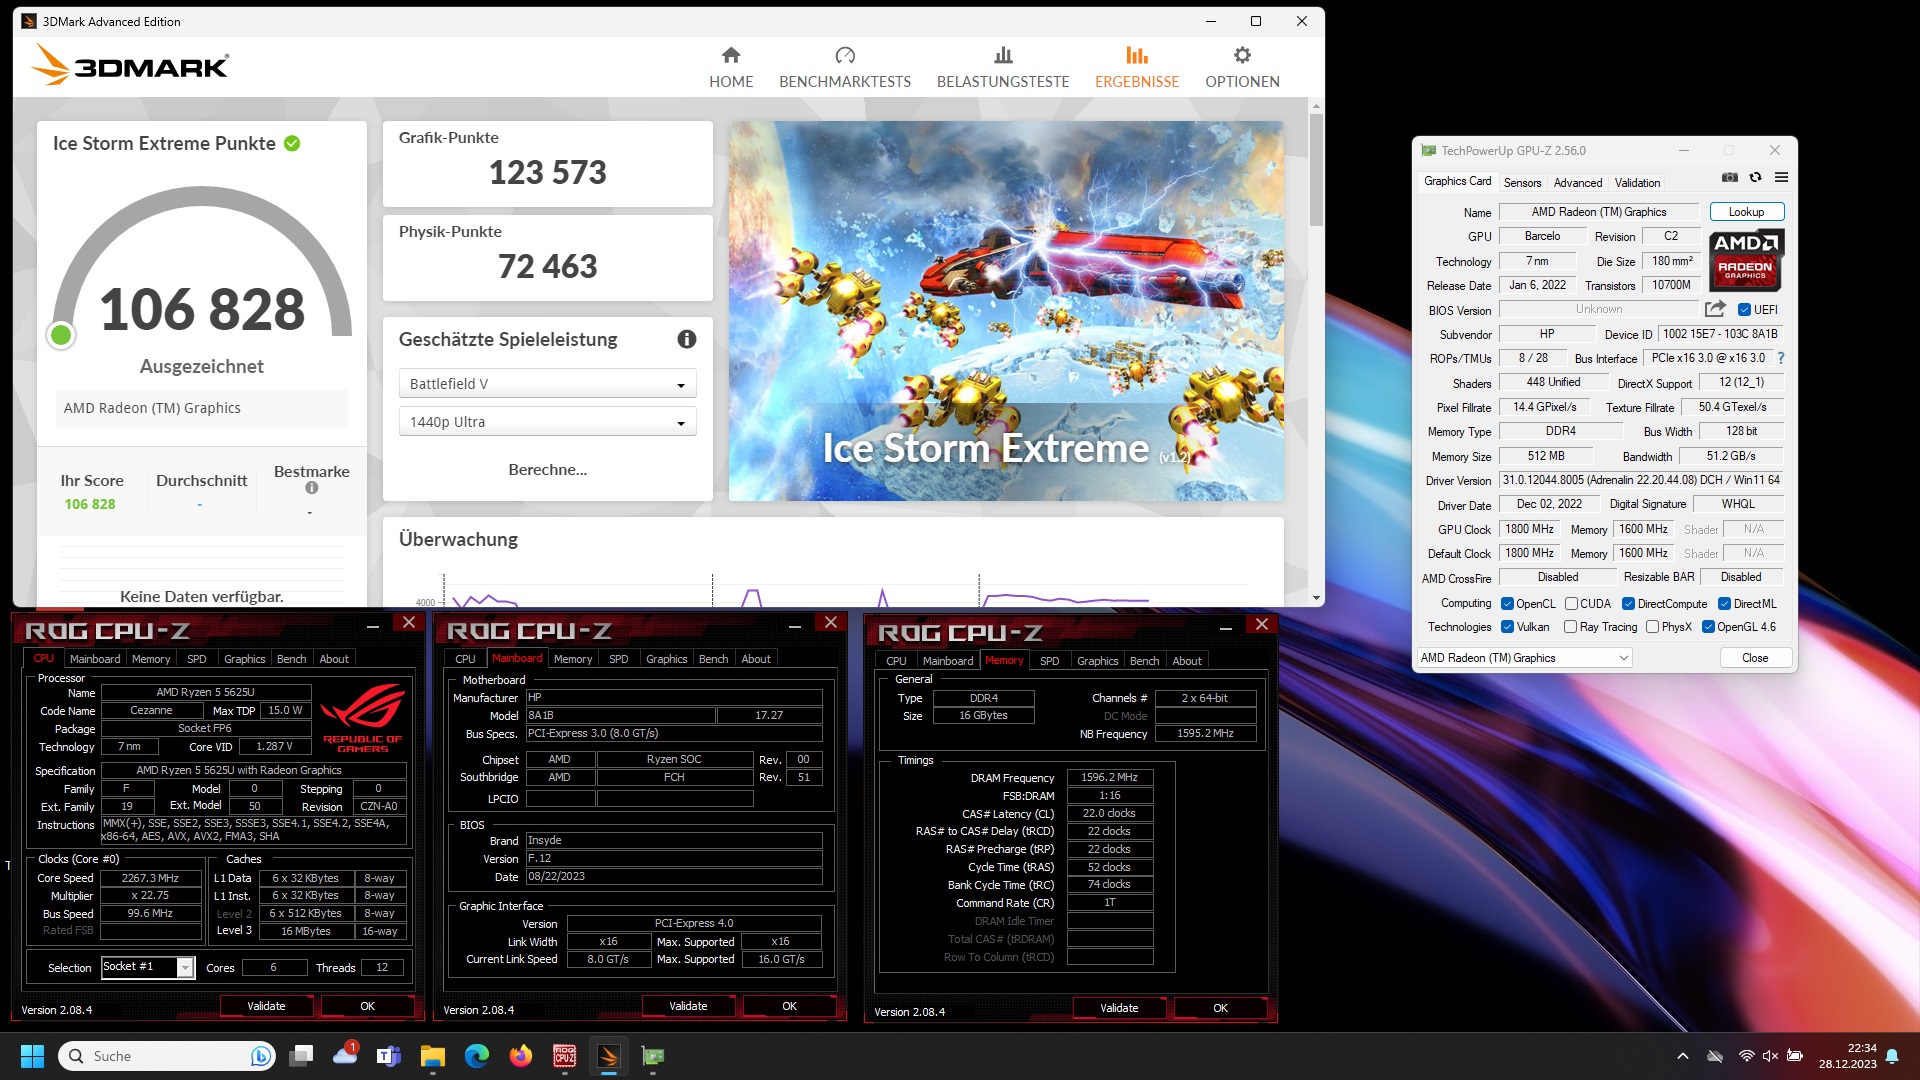The image size is (1920, 1080).
Task: Click GPU-Z refresh icon
Action: click(x=1755, y=177)
